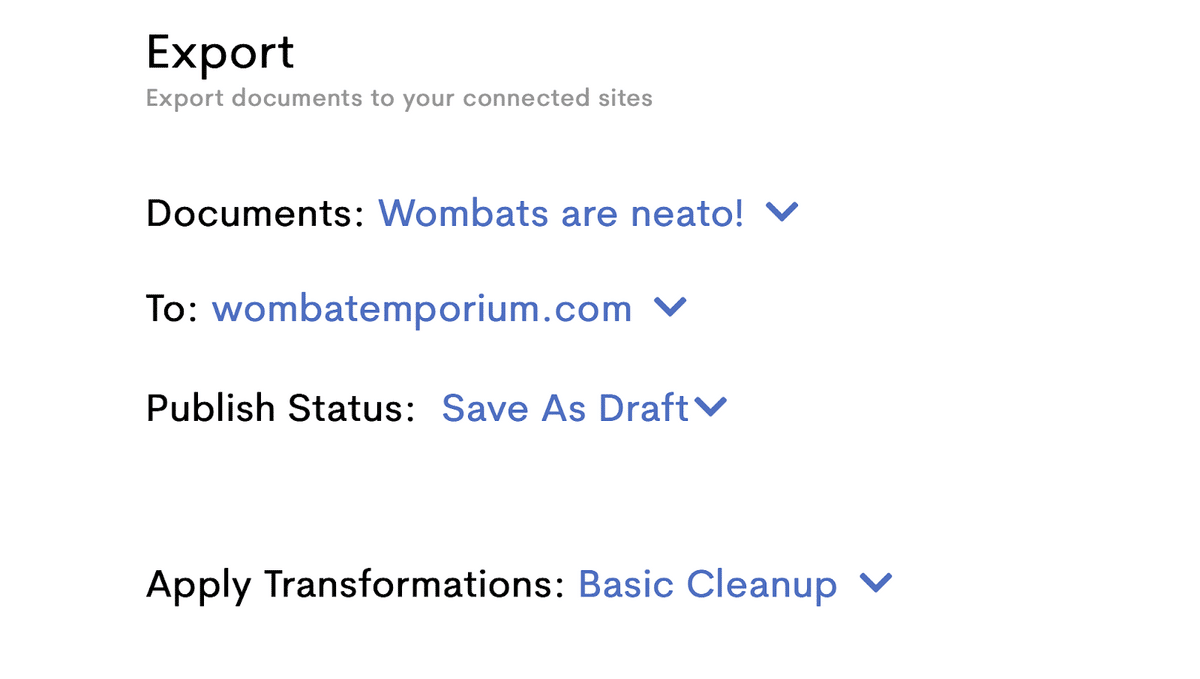Screen dimensions: 1200x679
Task: Click the Documents: field label
Action: pyautogui.click(x=254, y=213)
